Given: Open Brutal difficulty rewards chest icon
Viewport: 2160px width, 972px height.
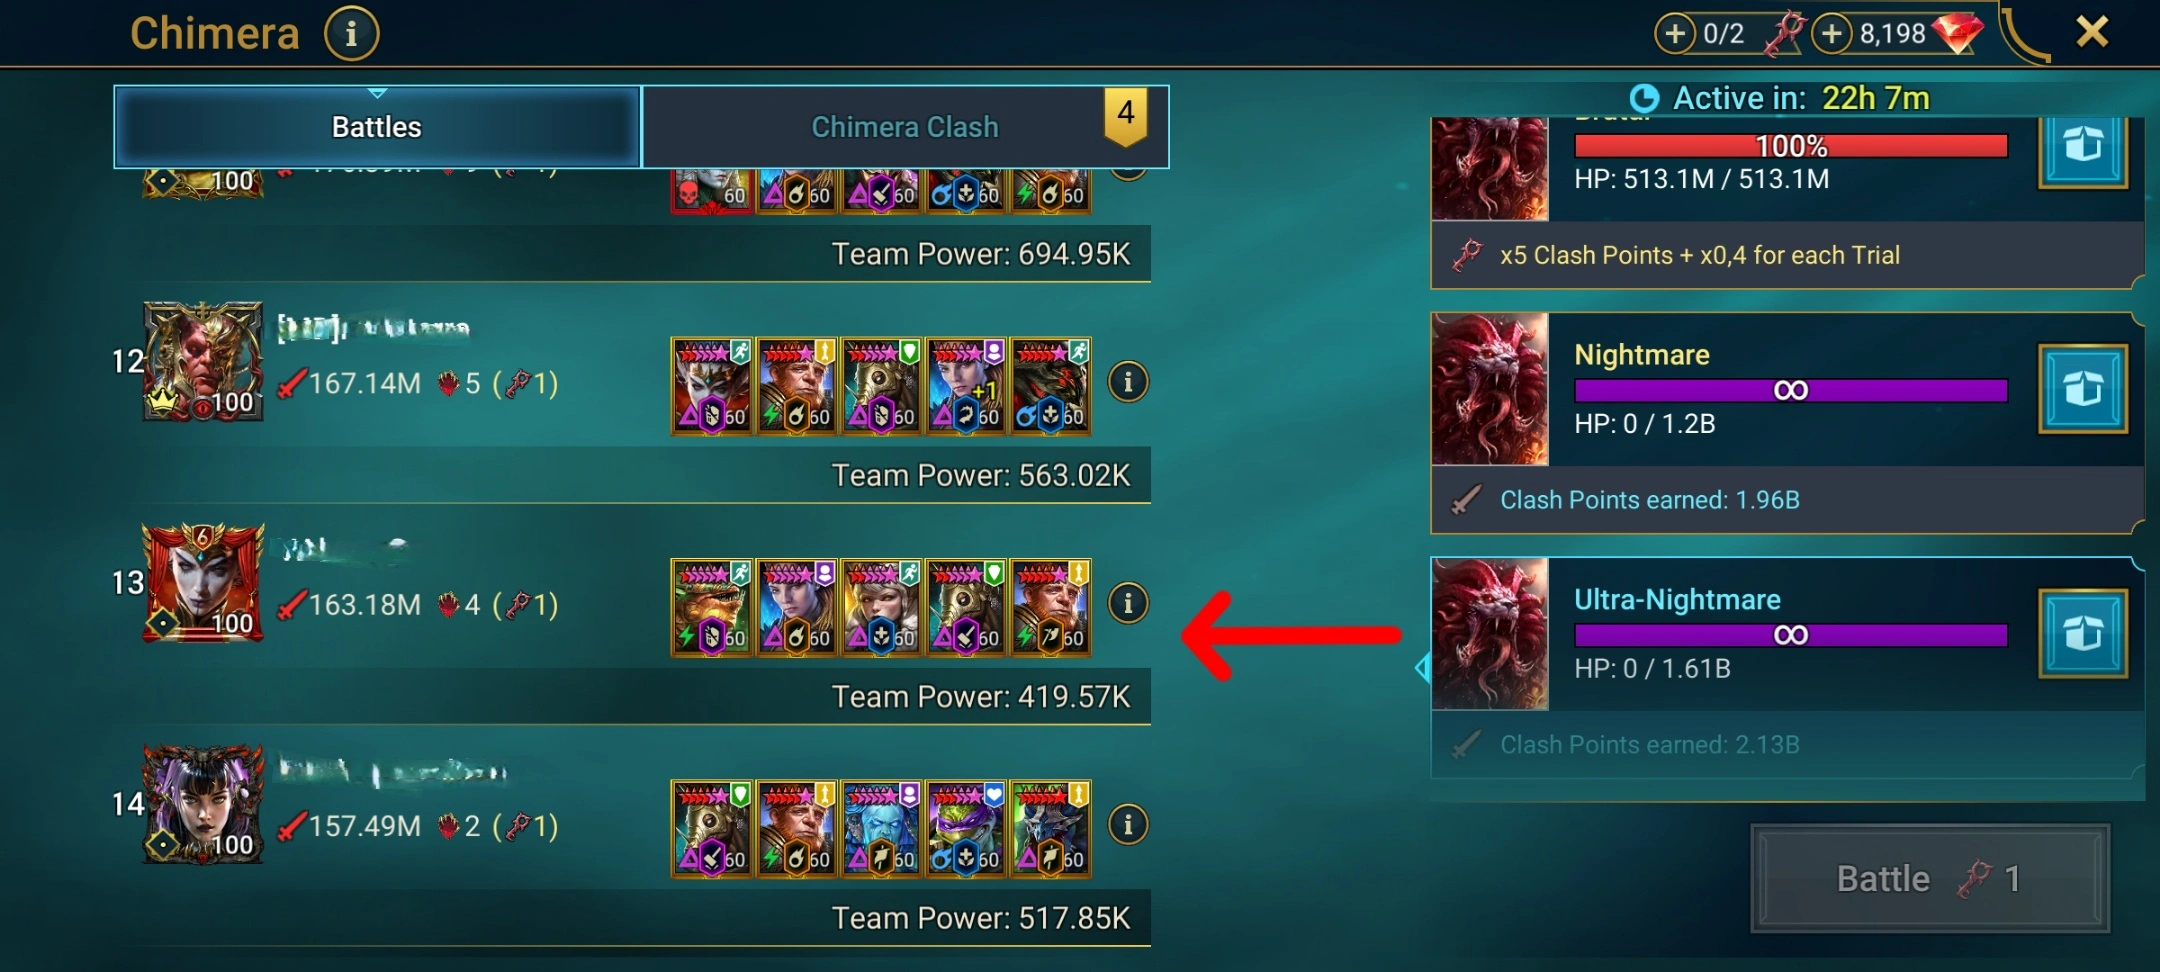Looking at the screenshot, I should tap(2083, 150).
